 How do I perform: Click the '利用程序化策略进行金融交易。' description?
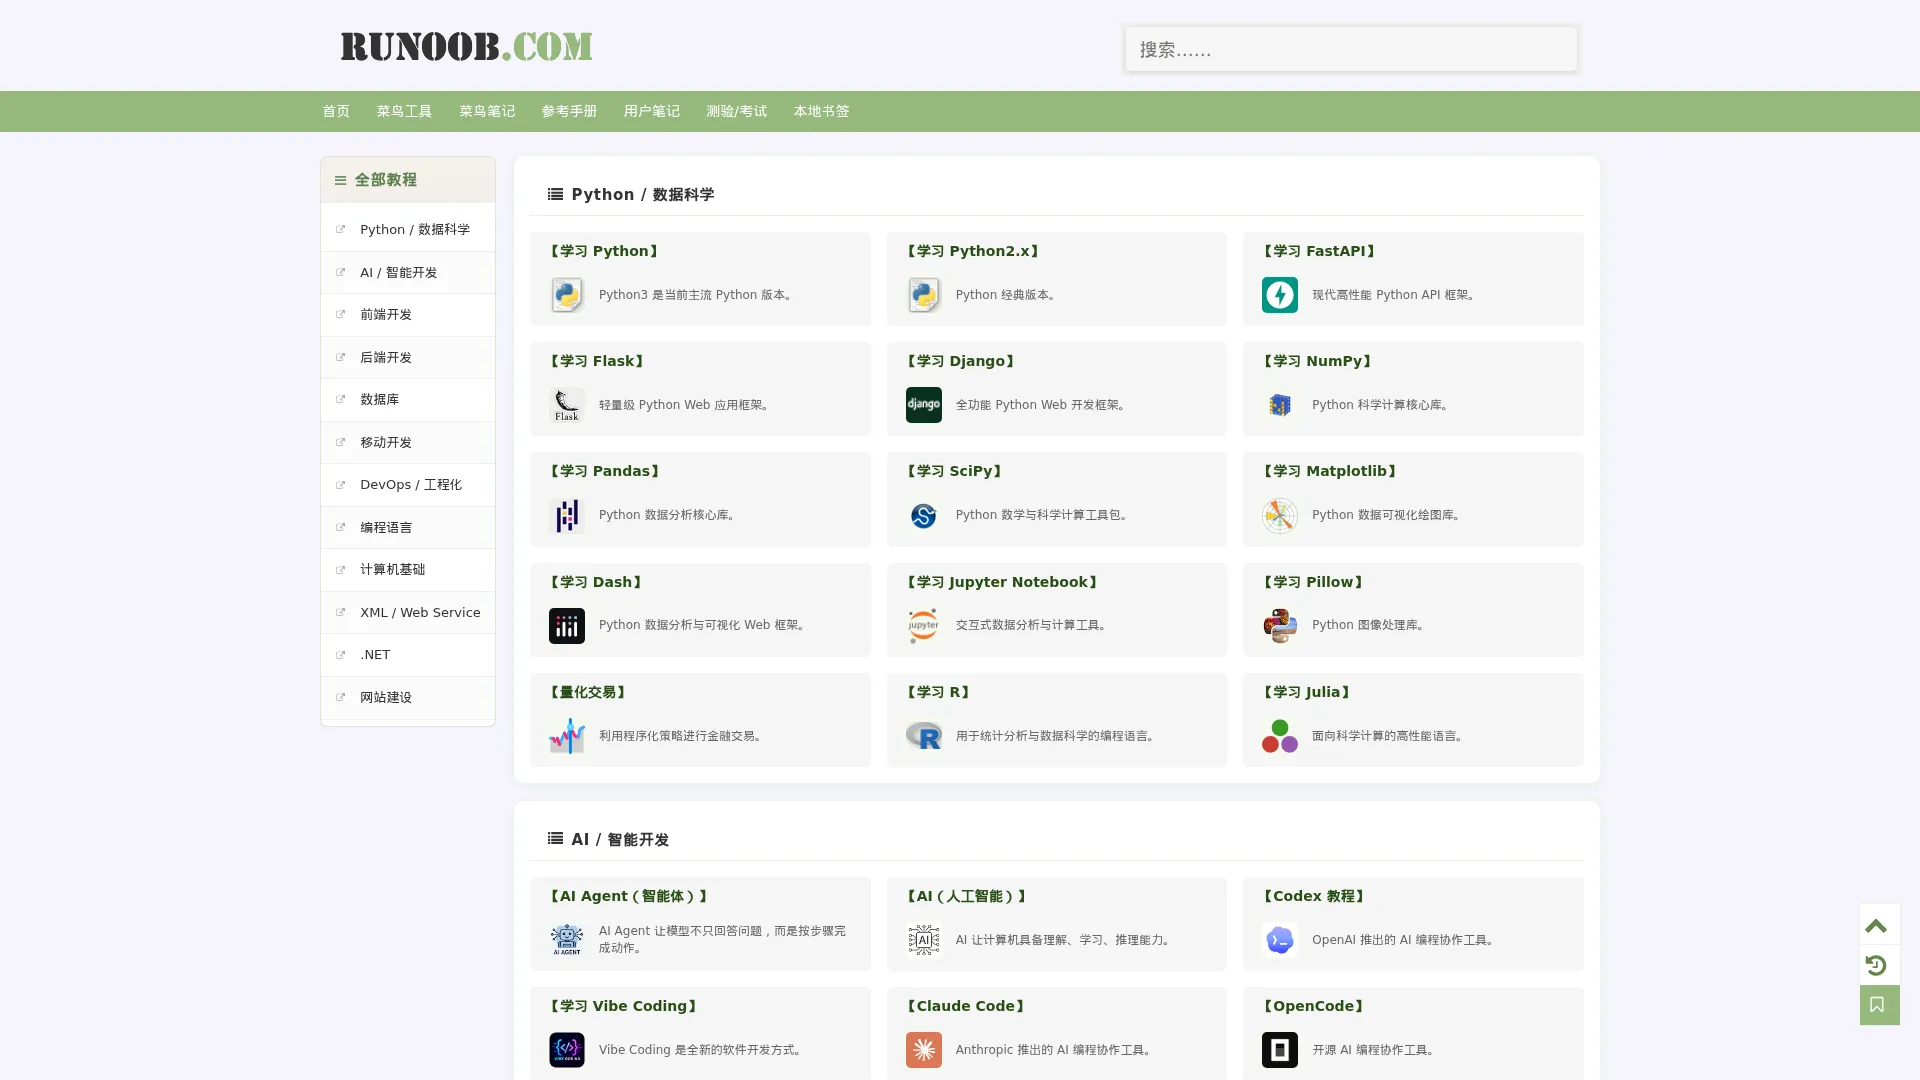682,736
